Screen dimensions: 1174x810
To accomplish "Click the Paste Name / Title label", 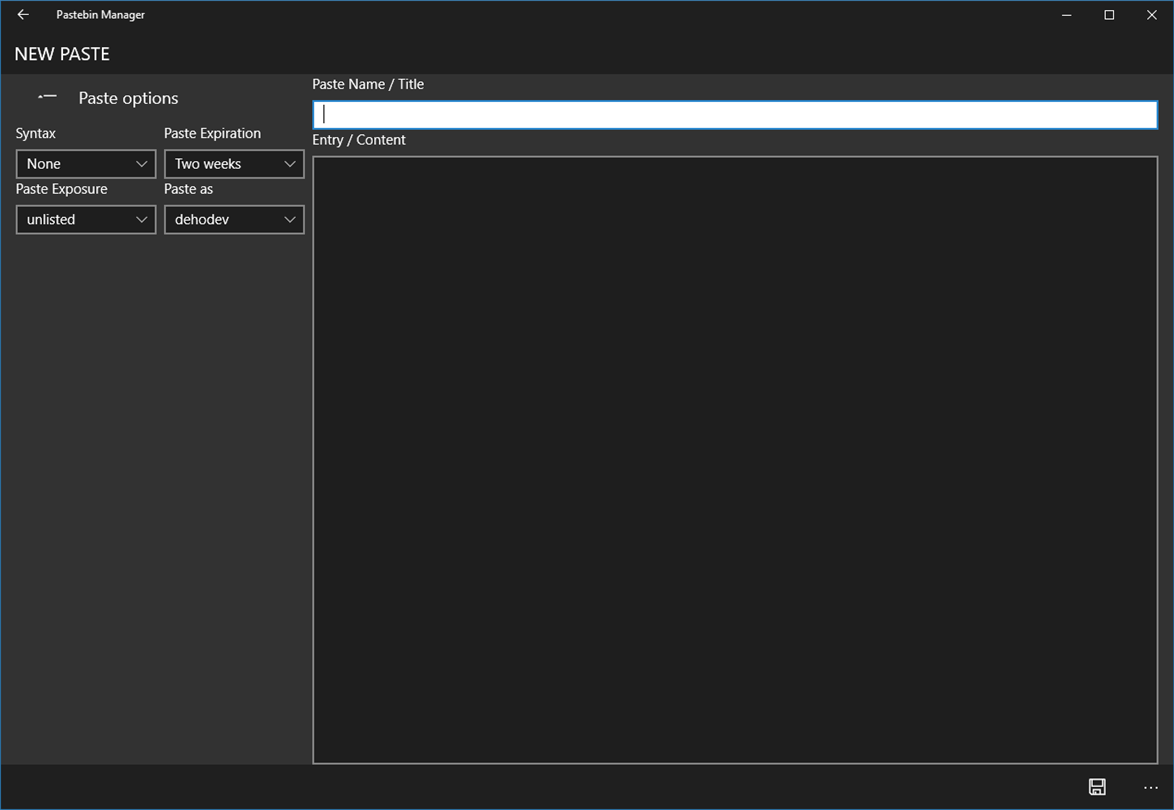I will point(368,84).
